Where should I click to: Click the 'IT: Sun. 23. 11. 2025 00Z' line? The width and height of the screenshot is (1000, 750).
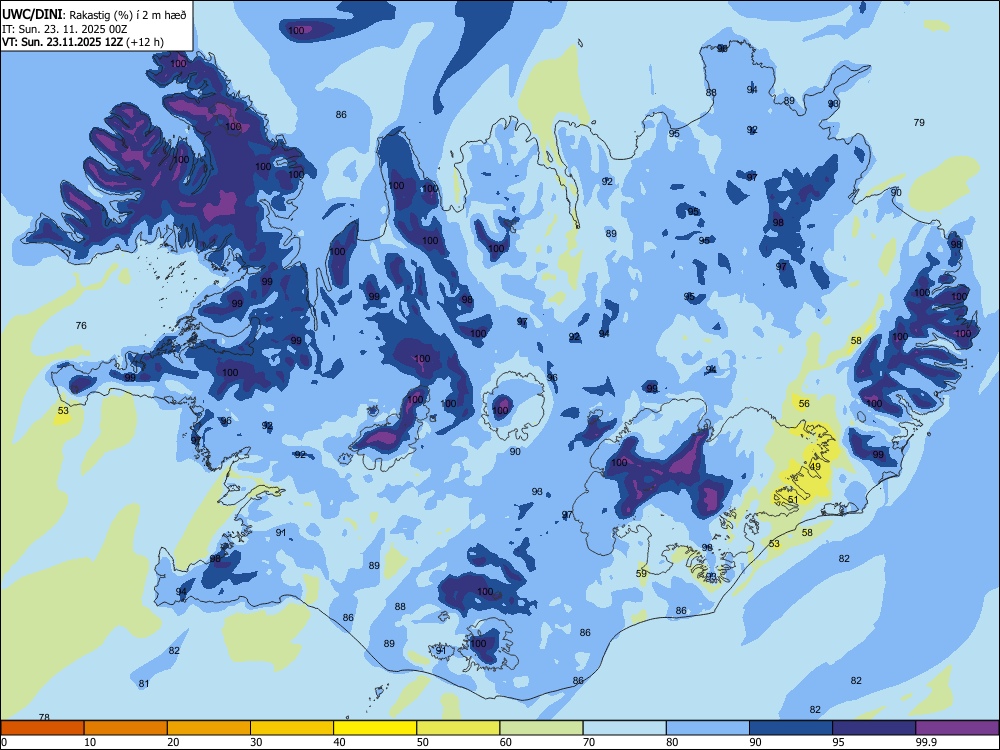(64, 29)
